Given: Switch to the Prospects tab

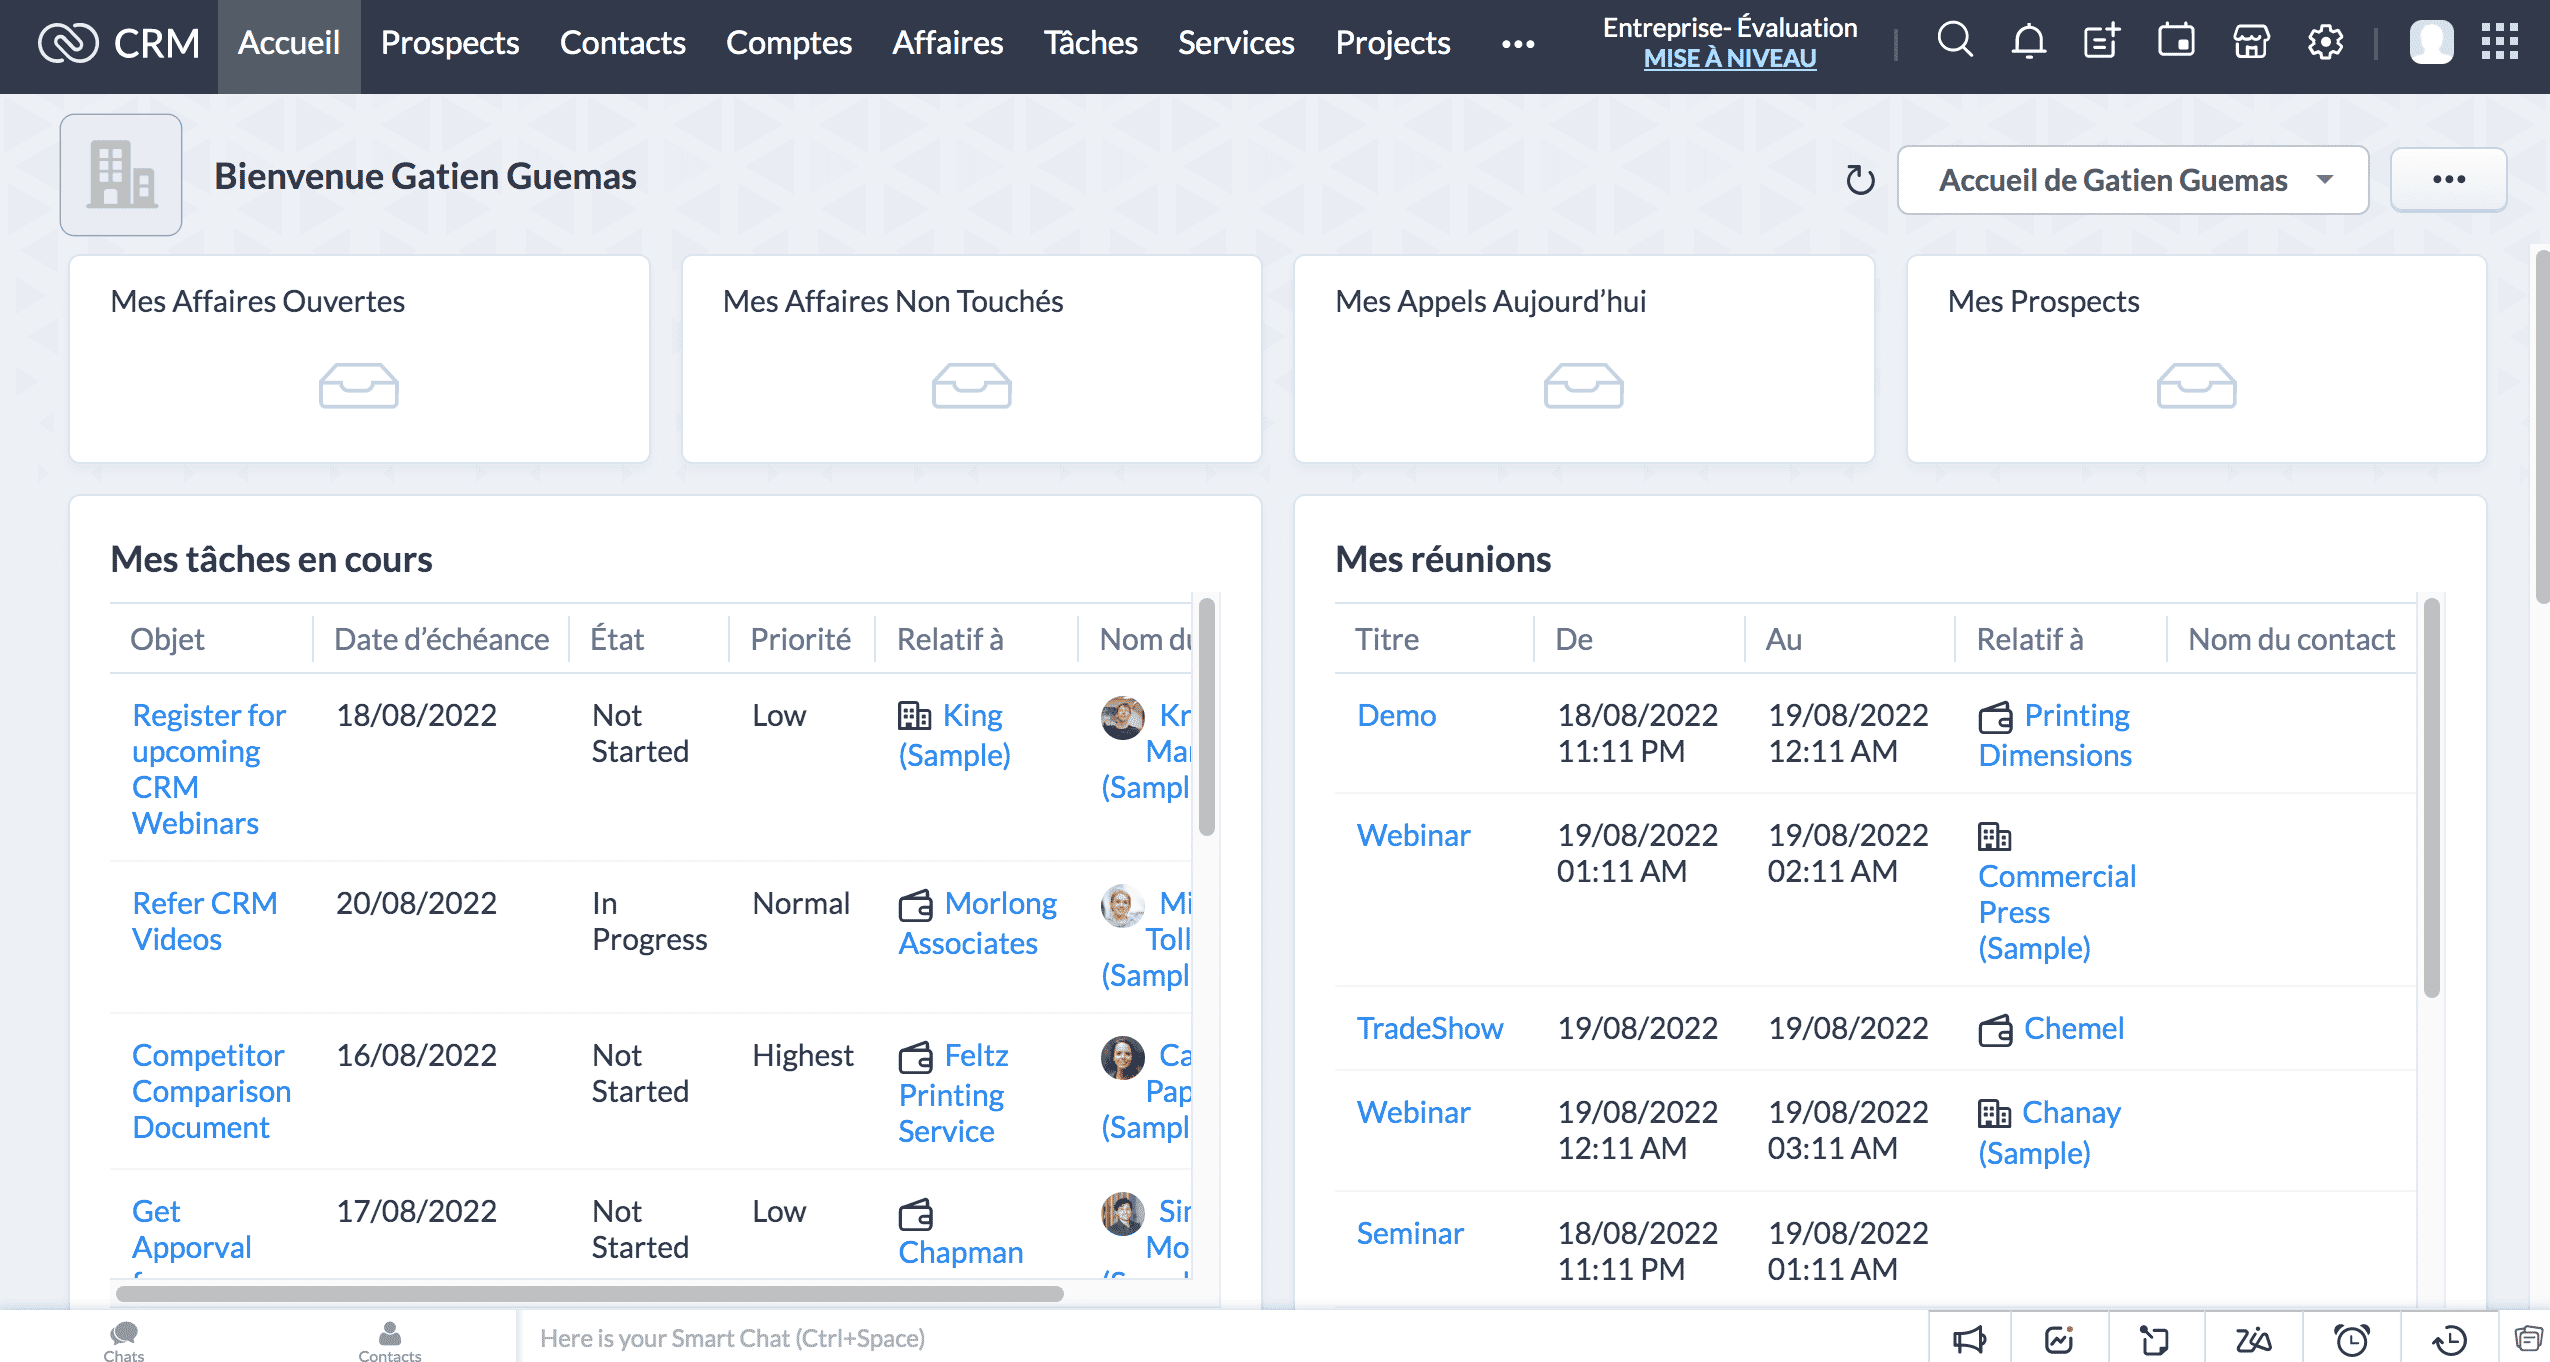Looking at the screenshot, I should pyautogui.click(x=448, y=44).
